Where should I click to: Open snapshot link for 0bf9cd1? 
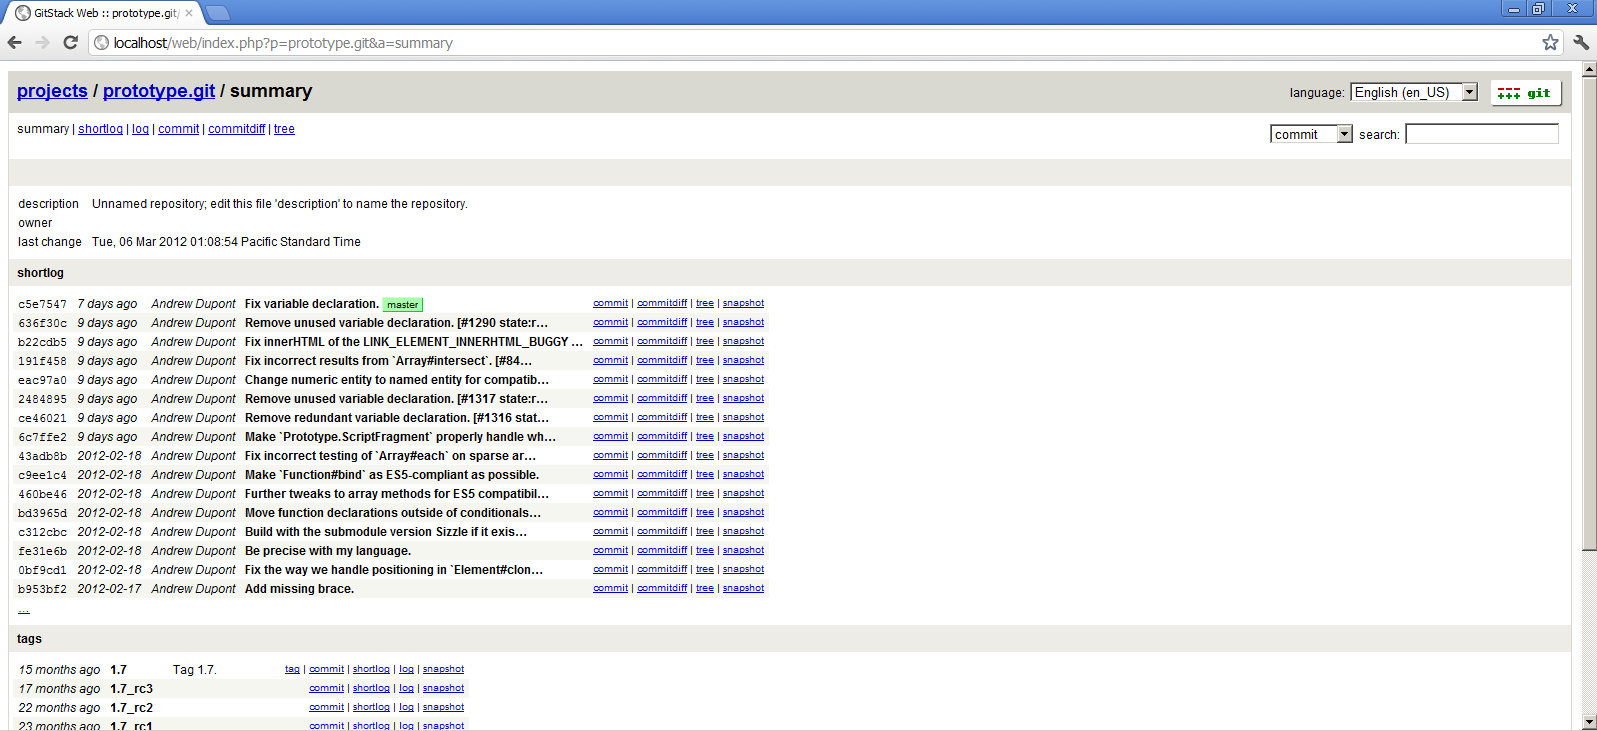pos(743,569)
